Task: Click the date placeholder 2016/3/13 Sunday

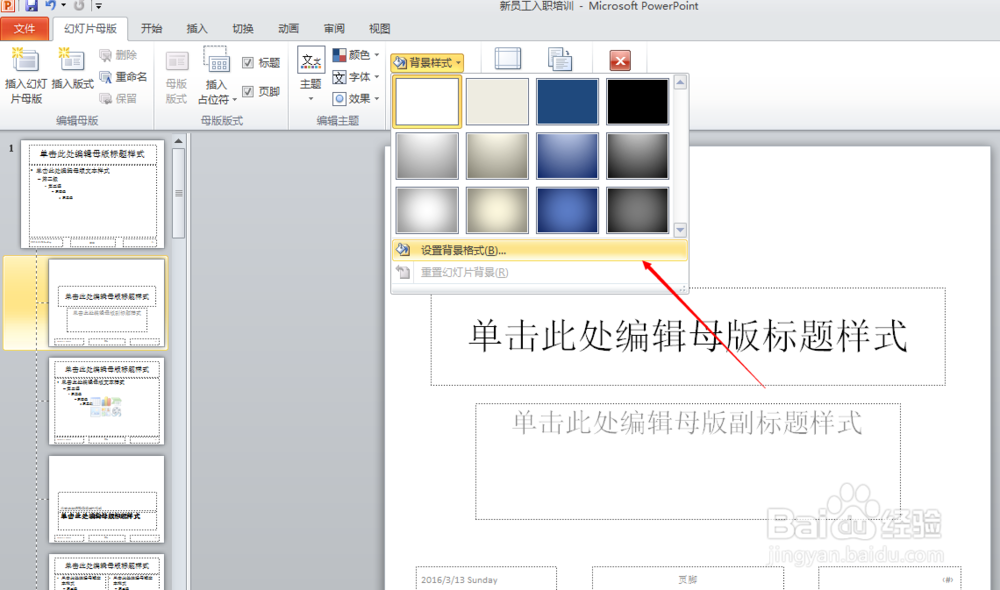Action: [x=486, y=579]
